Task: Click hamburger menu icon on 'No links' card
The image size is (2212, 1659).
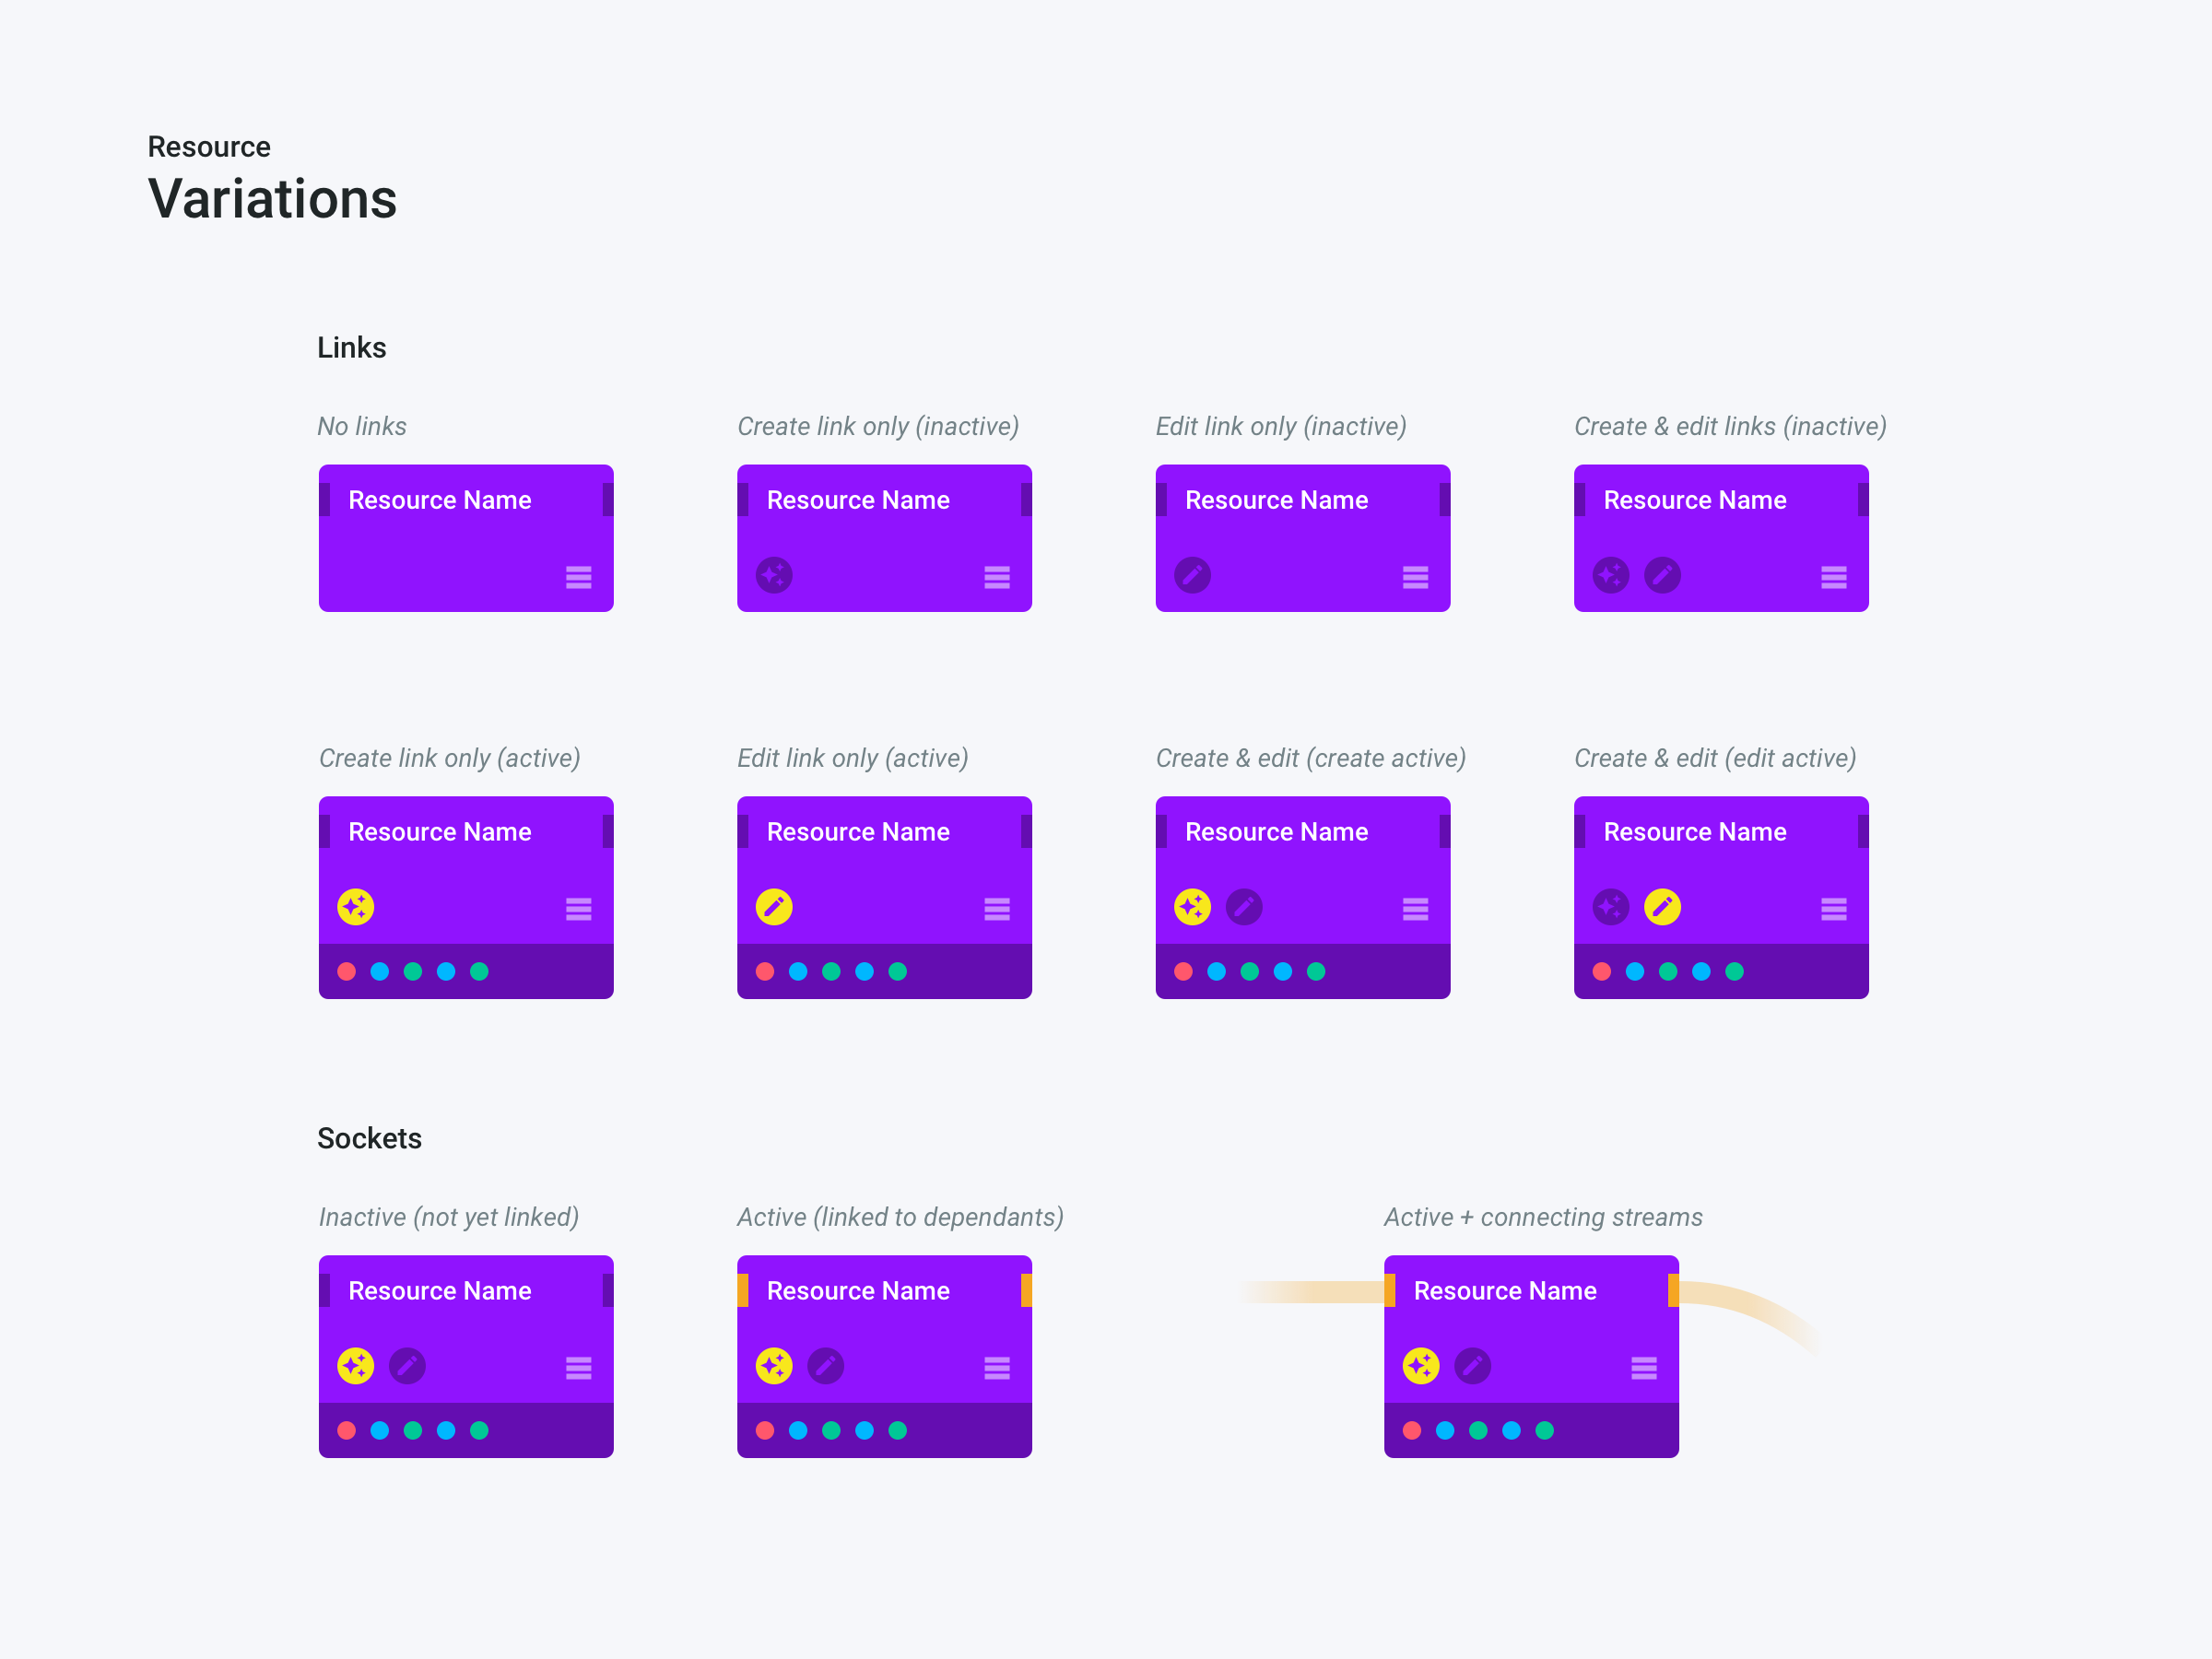Action: click(x=578, y=577)
